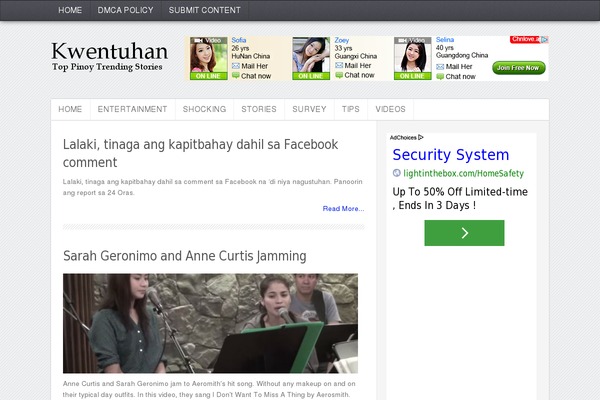Image resolution: width=600 pixels, height=400 pixels.
Task: Click the ad text "Up To 50% Off Limited-time"
Action: [x=460, y=192]
